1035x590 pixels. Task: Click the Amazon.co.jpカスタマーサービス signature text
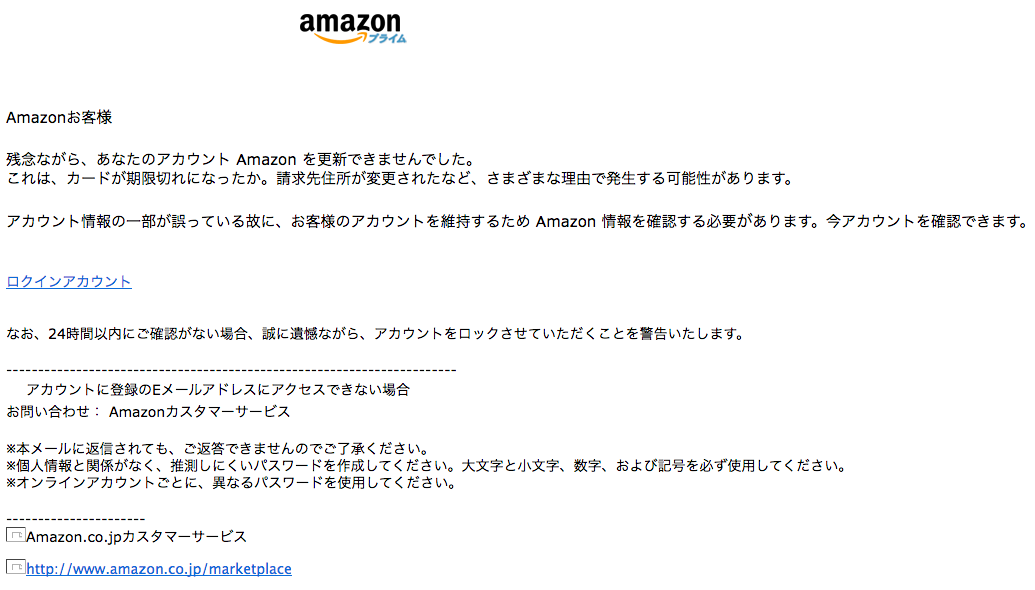(x=137, y=537)
